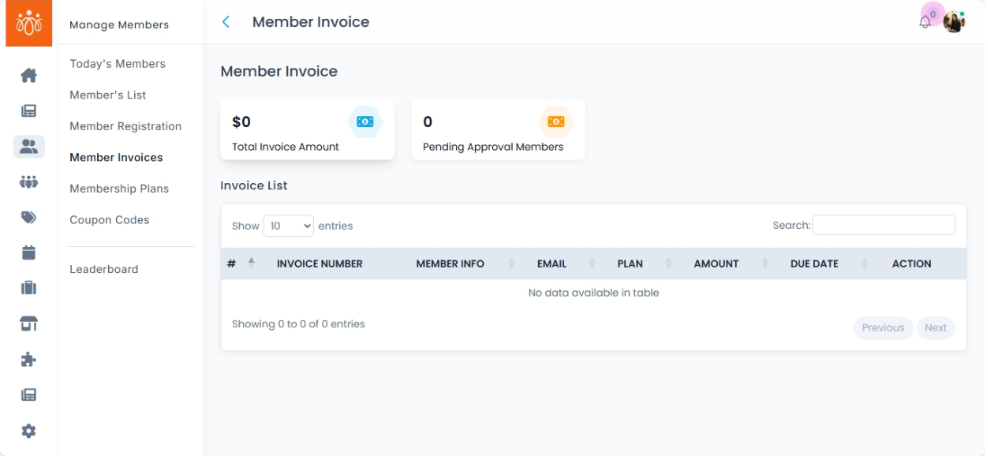Viewport: 988px width, 456px height.
Task: Open the user profile avatar
Action: tap(953, 22)
